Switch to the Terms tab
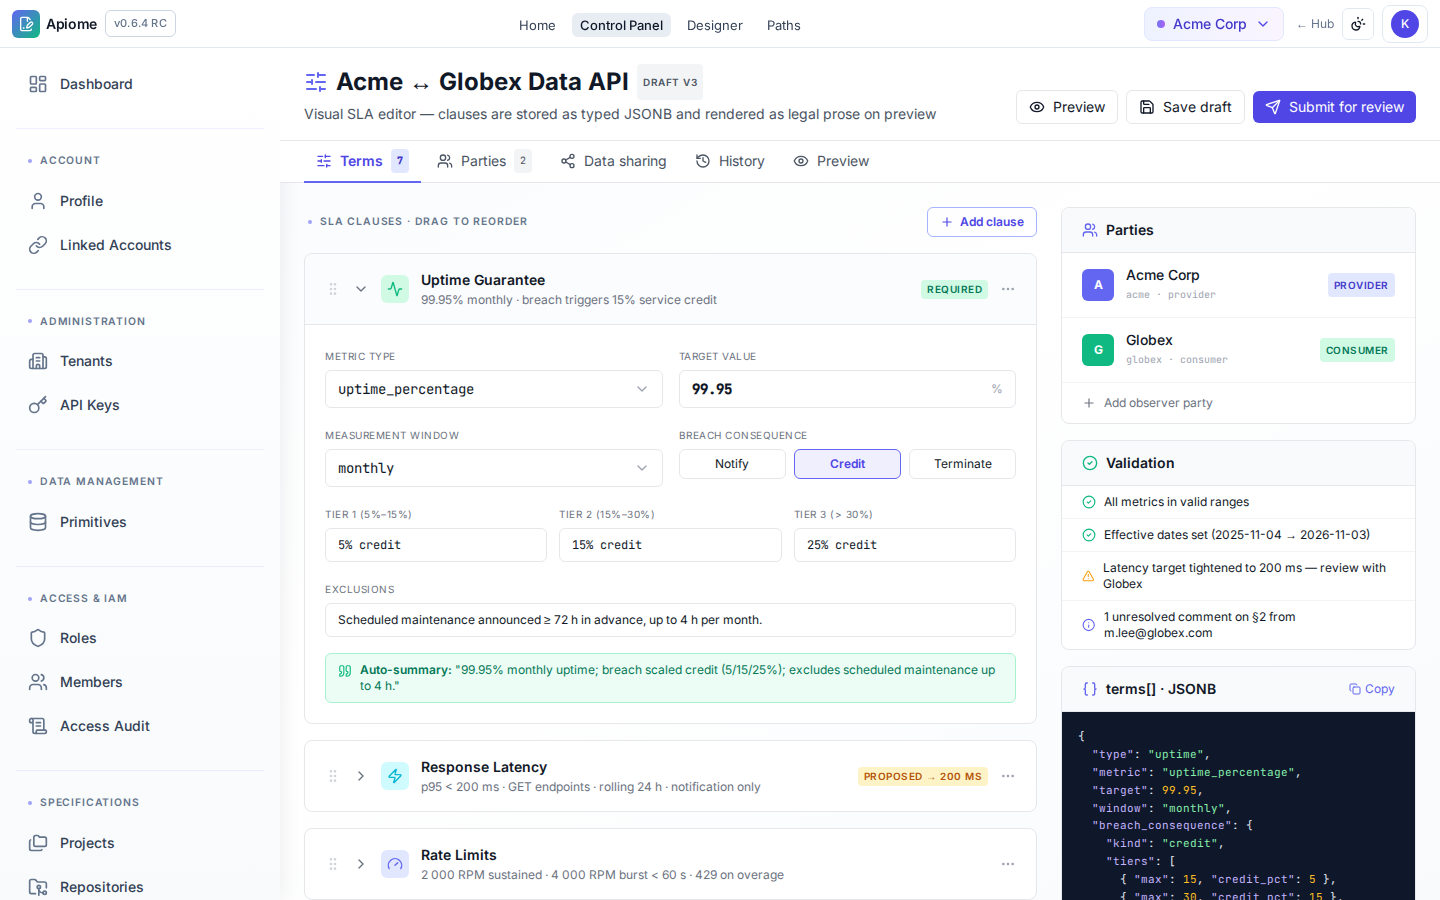The width and height of the screenshot is (1440, 900). click(x=362, y=161)
